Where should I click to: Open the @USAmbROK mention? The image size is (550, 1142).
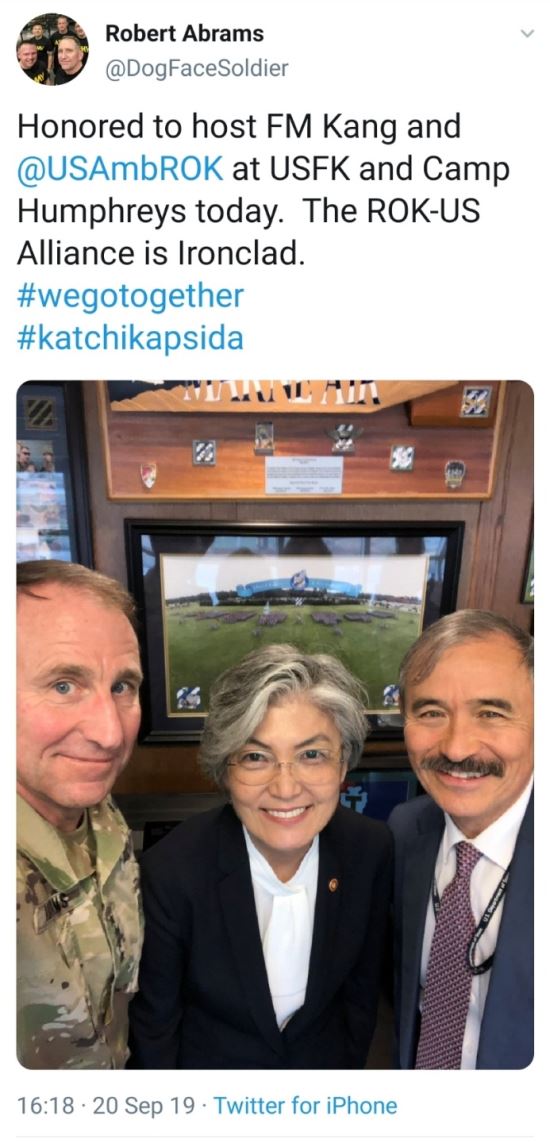click(x=120, y=169)
